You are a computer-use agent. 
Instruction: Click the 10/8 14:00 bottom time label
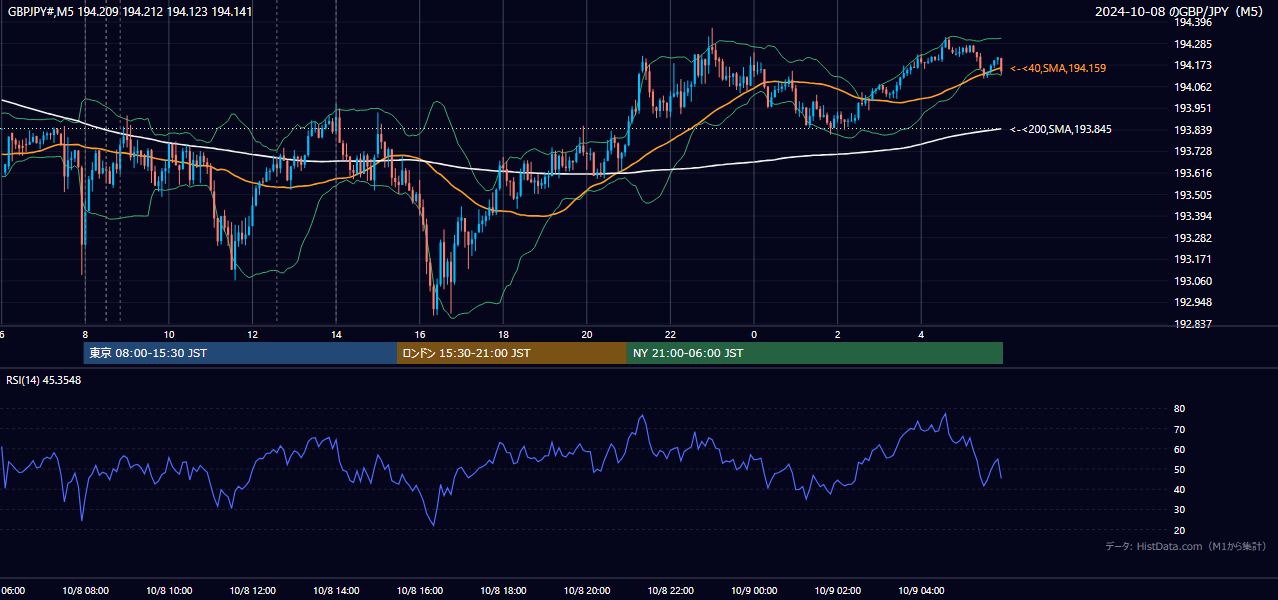pos(336,591)
